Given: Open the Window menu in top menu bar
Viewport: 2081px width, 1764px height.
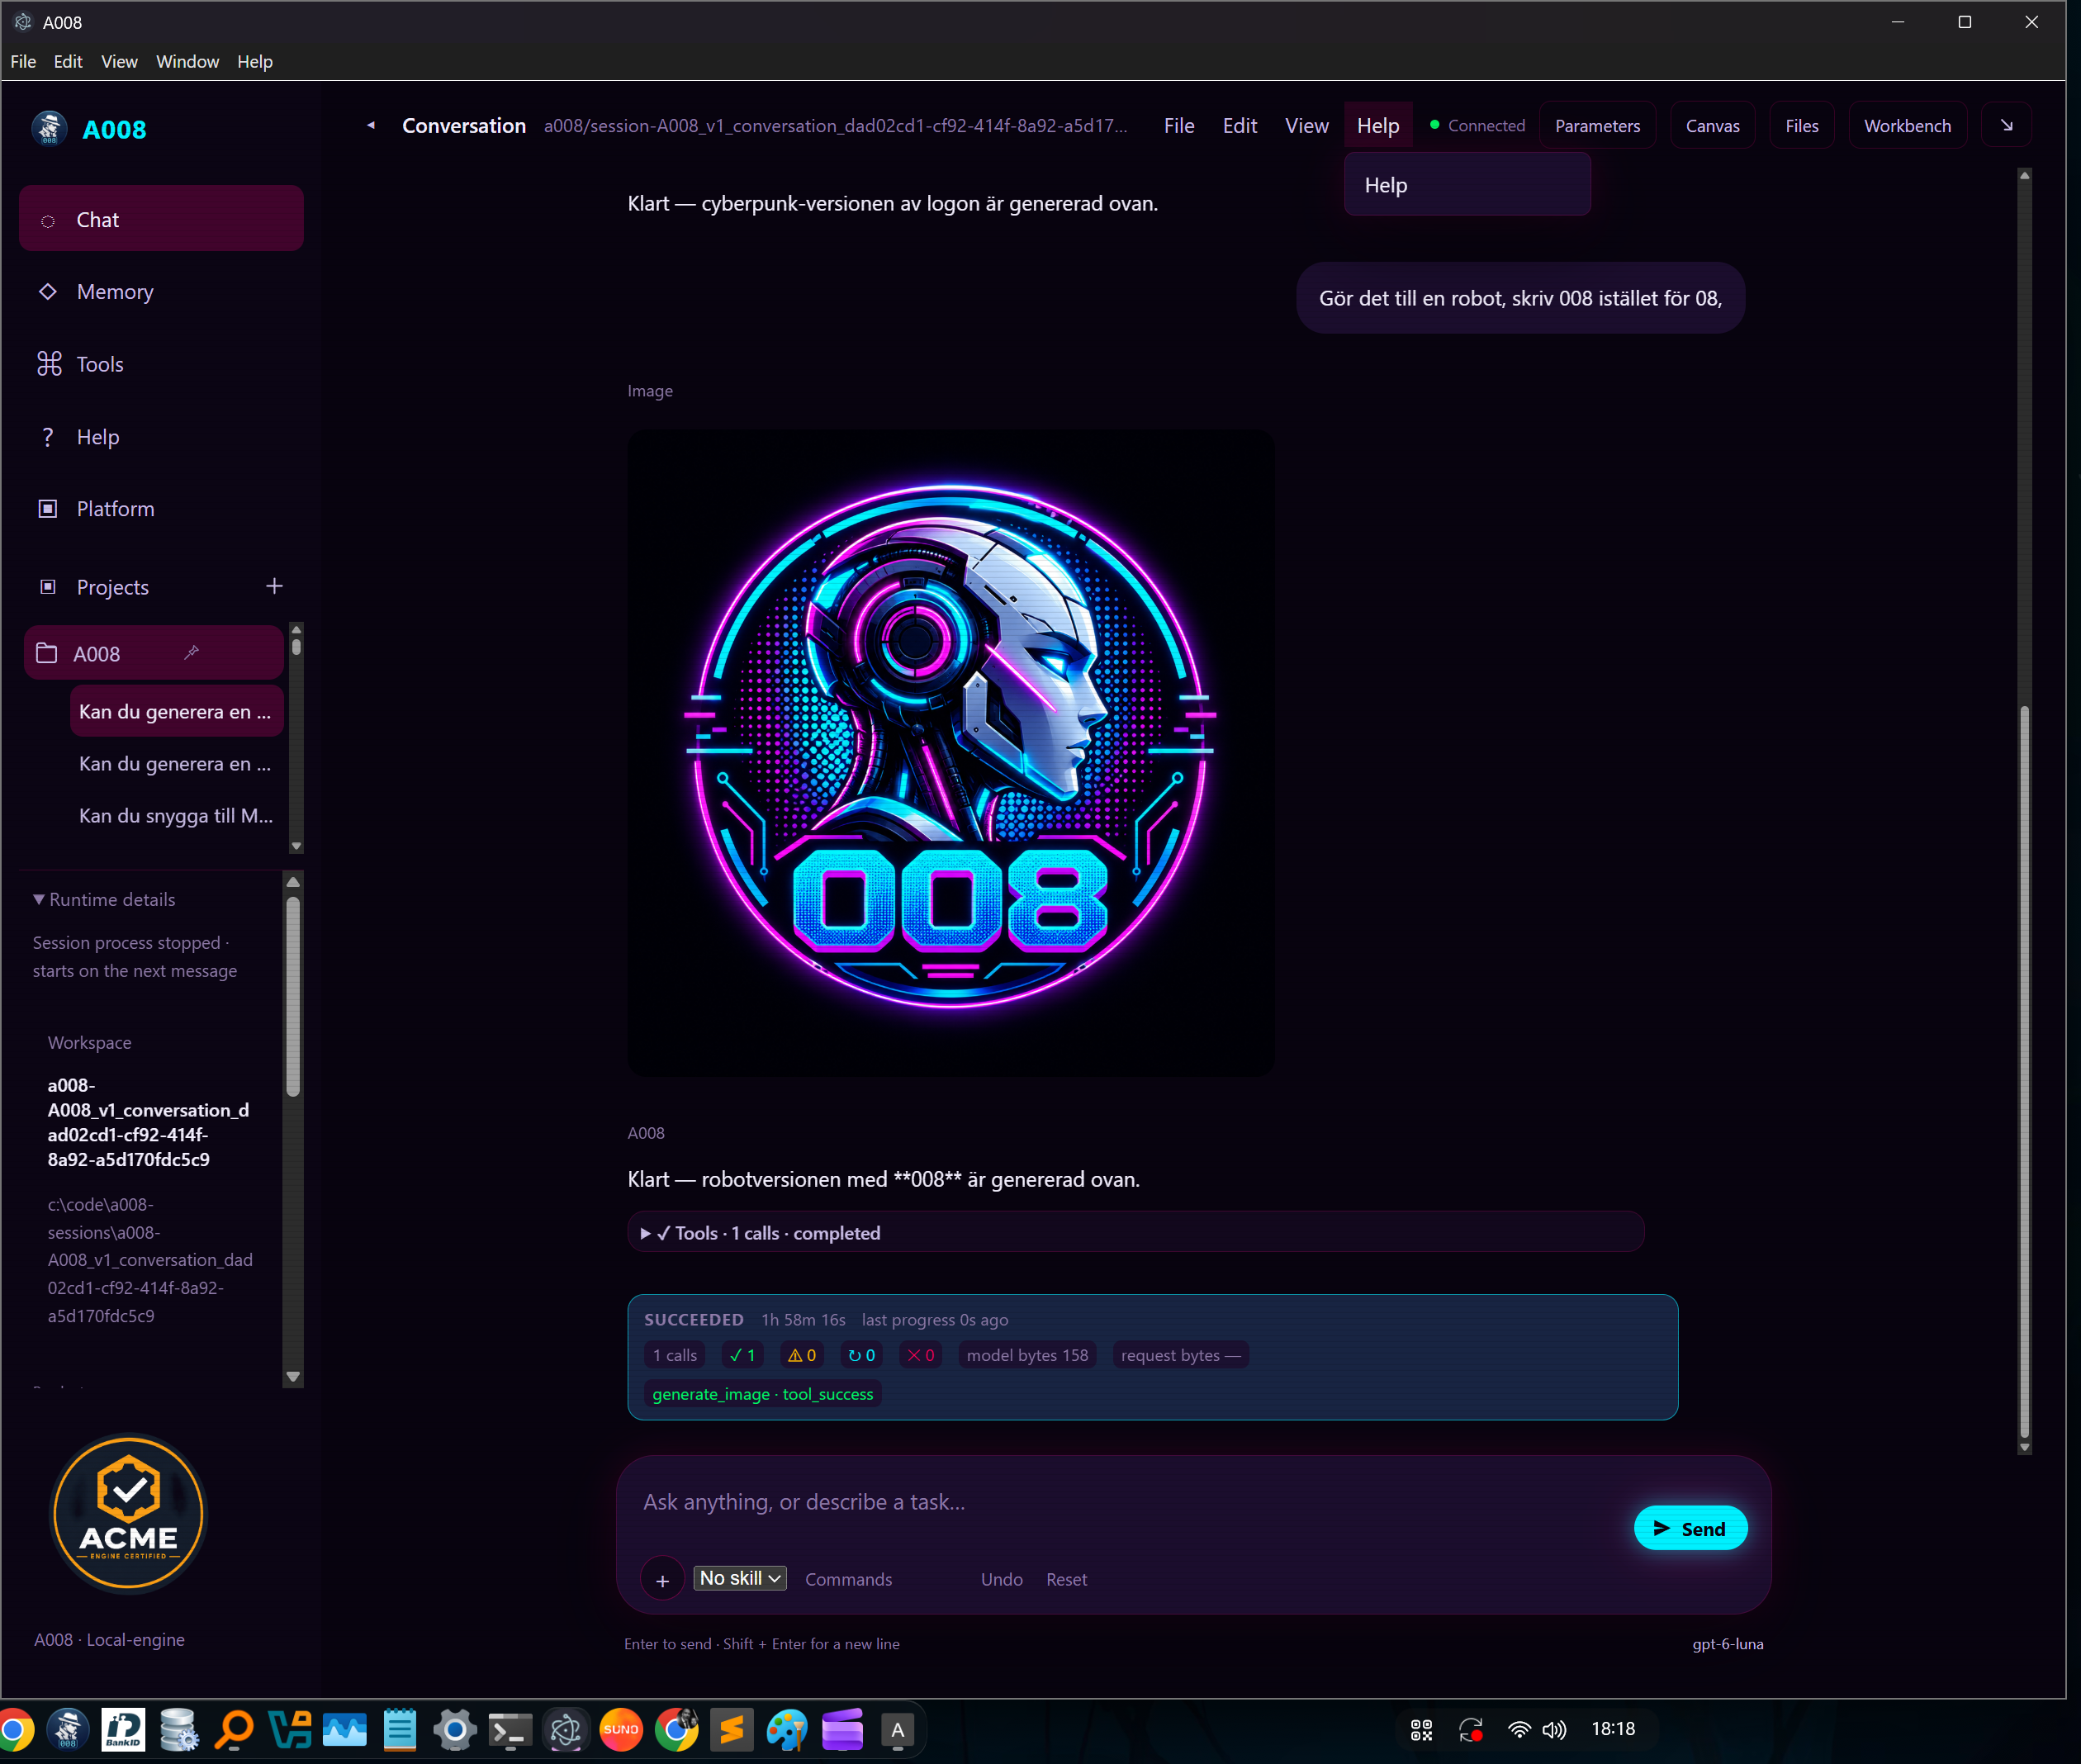Looking at the screenshot, I should [187, 61].
